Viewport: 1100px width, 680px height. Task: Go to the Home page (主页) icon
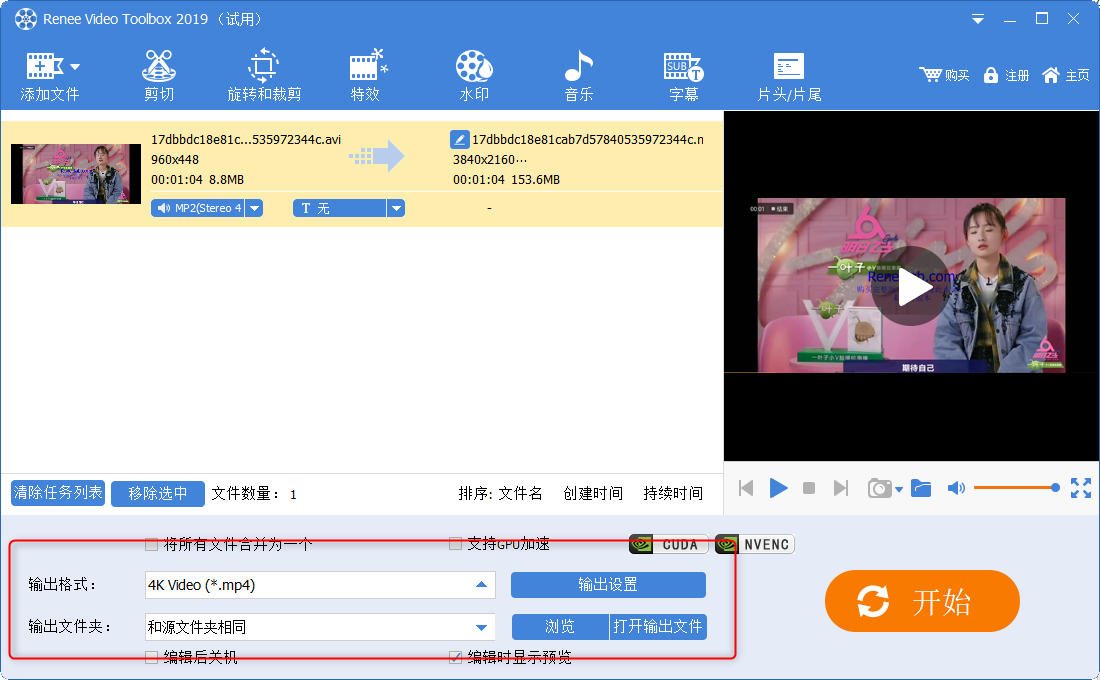point(1051,74)
